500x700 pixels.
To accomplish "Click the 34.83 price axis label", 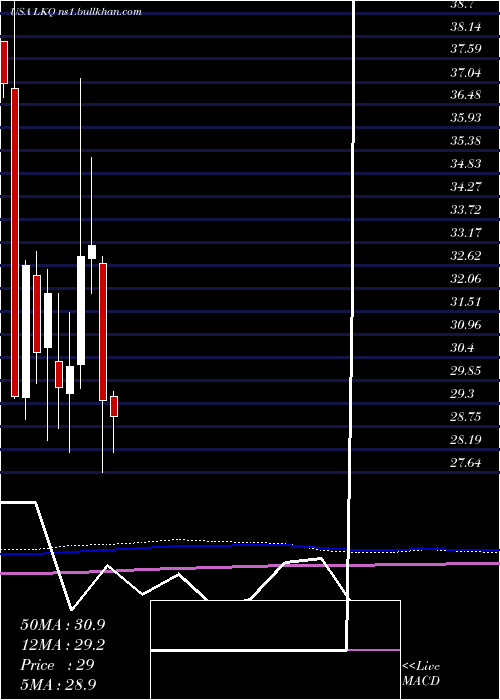I will coord(466,164).
